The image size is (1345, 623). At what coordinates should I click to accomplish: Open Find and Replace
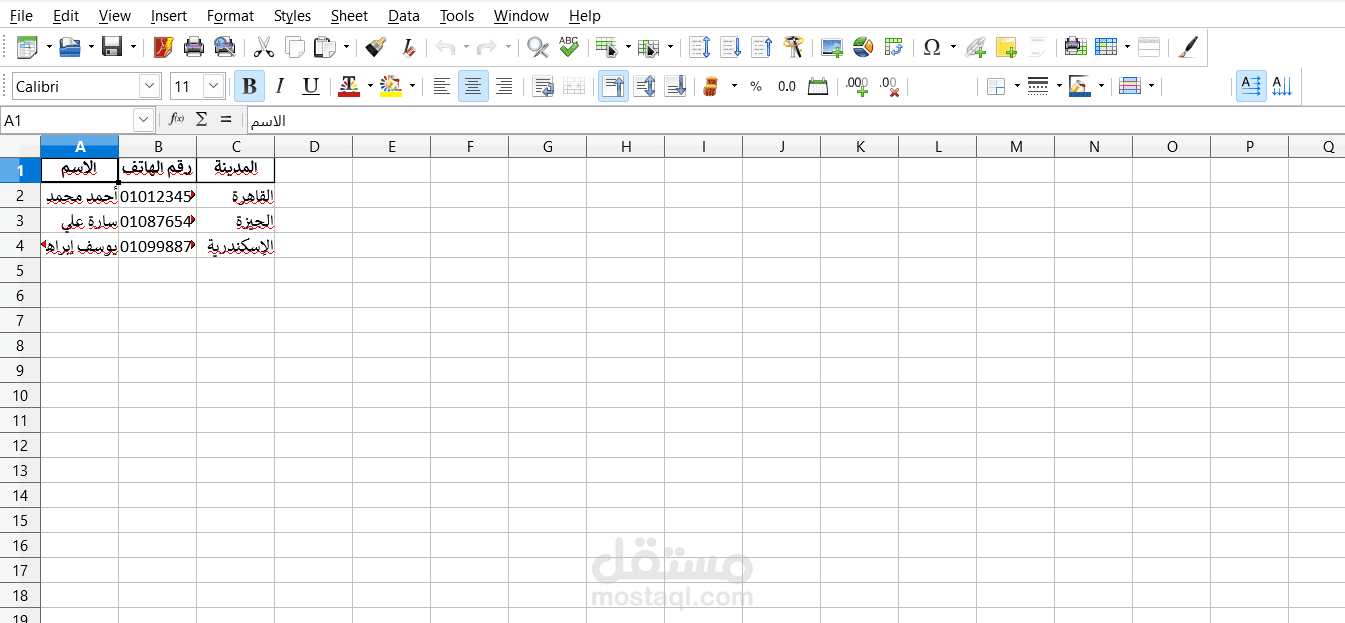(538, 47)
